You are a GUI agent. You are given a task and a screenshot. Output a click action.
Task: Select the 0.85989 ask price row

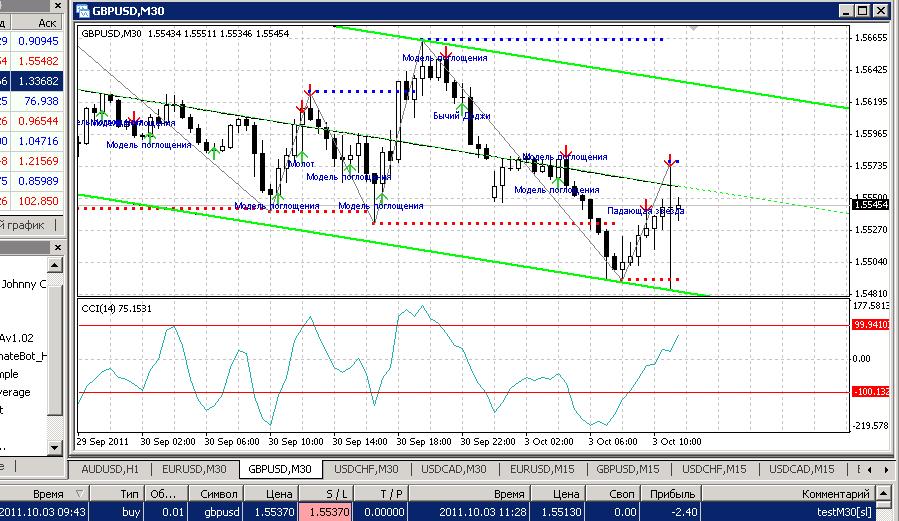click(32, 181)
